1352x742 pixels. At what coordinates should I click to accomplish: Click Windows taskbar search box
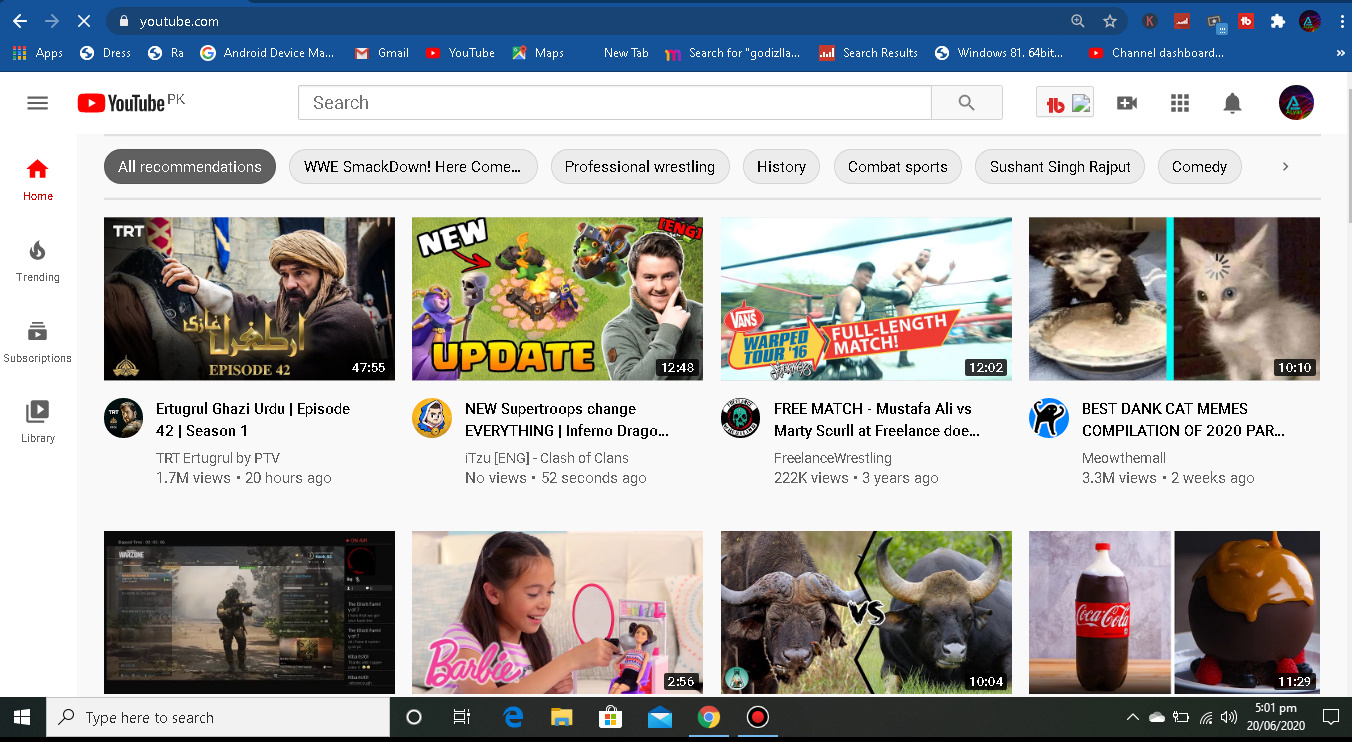click(219, 717)
